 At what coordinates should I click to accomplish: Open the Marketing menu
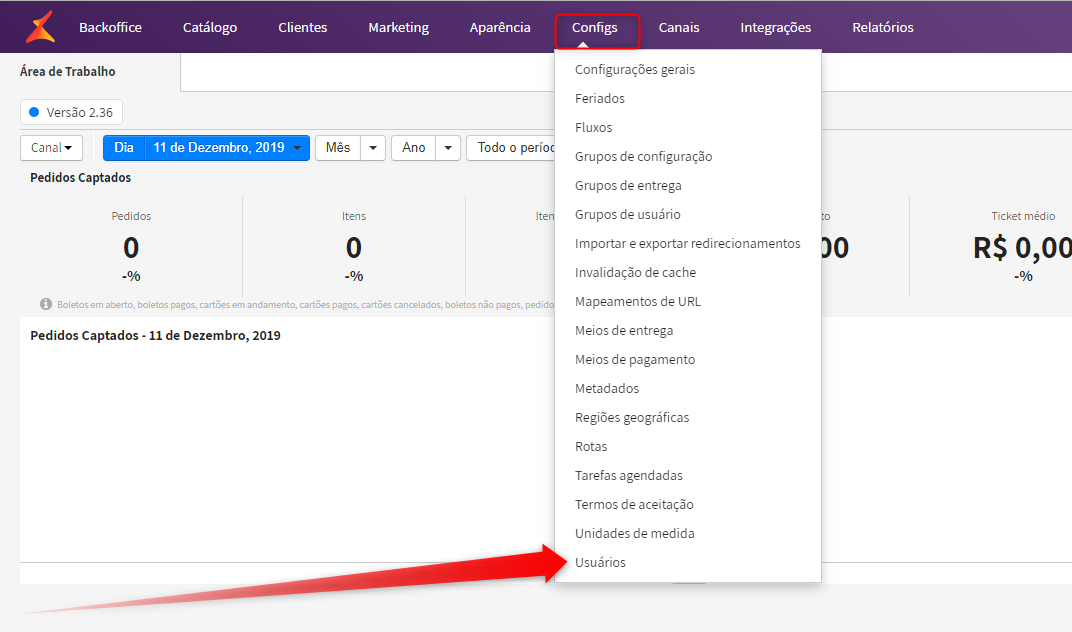tap(399, 27)
